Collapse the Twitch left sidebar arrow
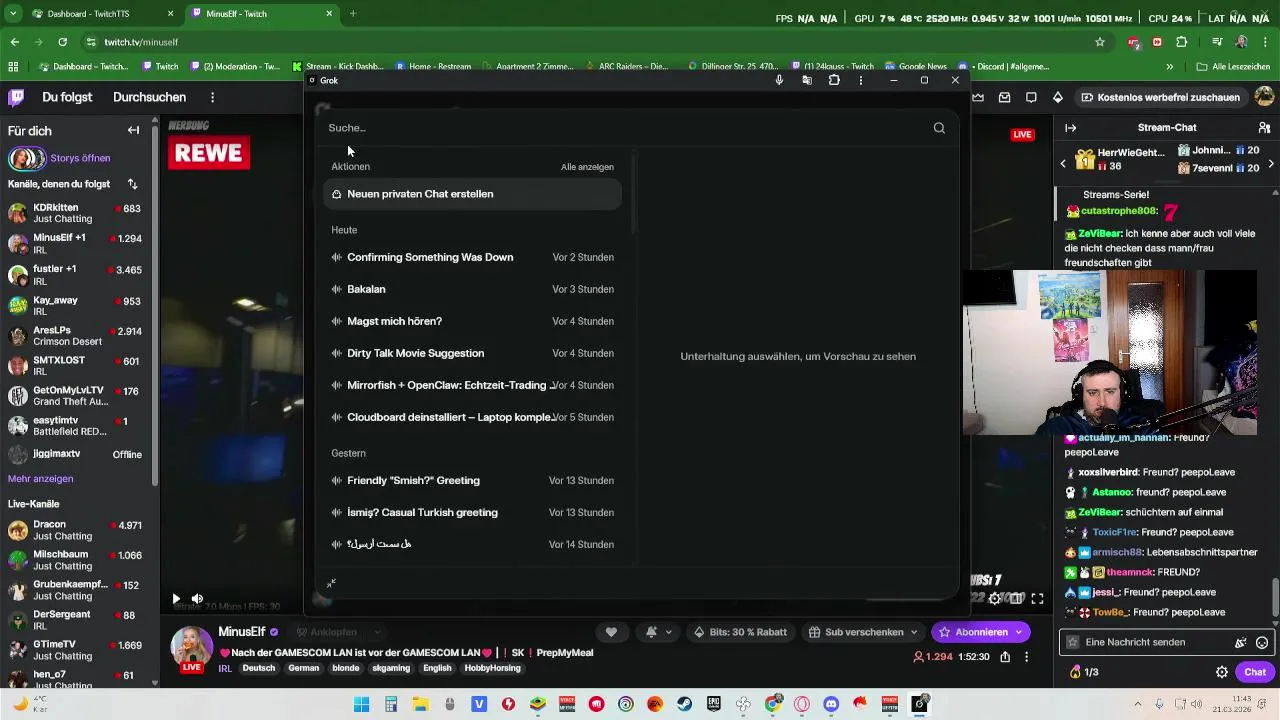Image resolution: width=1280 pixels, height=720 pixels. (133, 131)
